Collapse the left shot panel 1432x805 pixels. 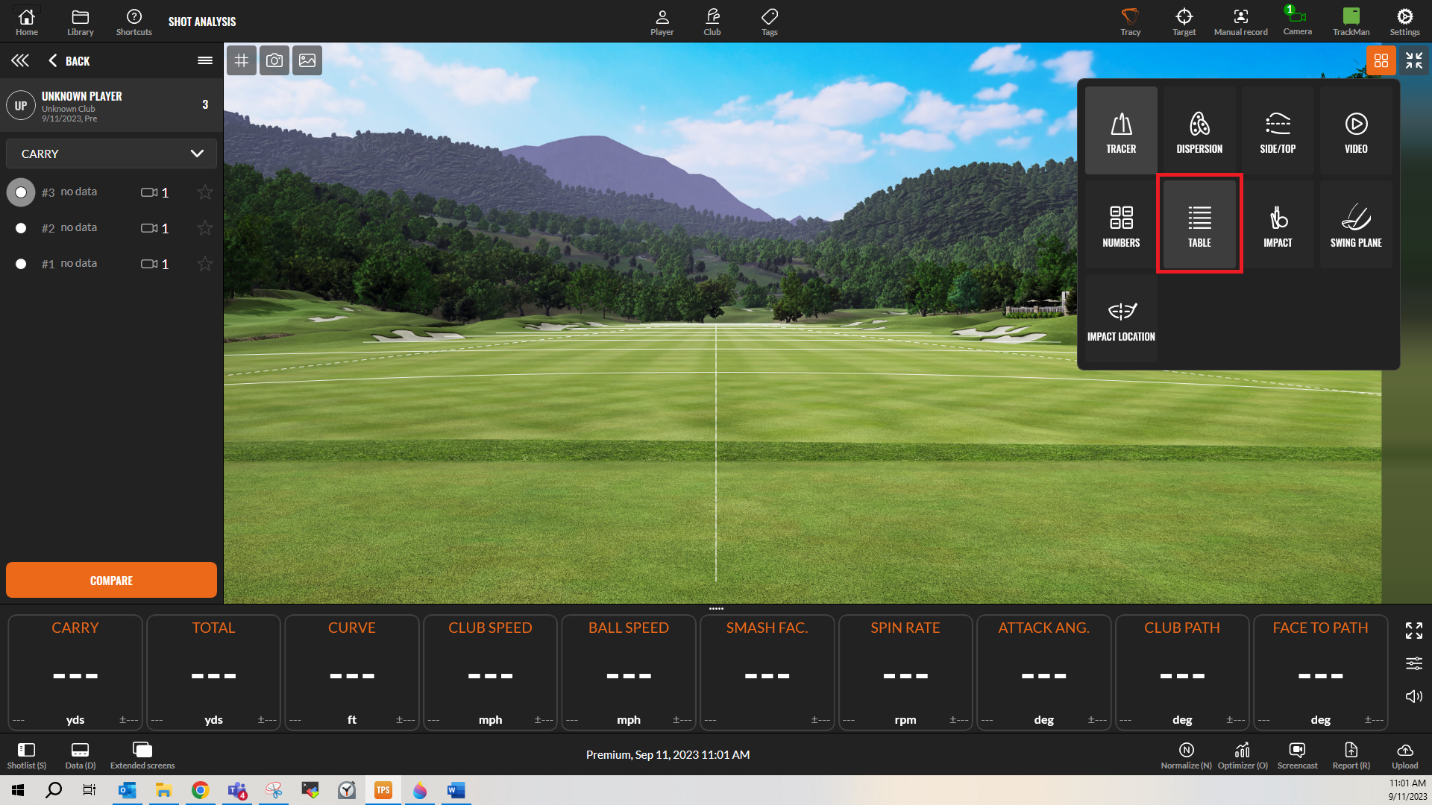tap(19, 60)
